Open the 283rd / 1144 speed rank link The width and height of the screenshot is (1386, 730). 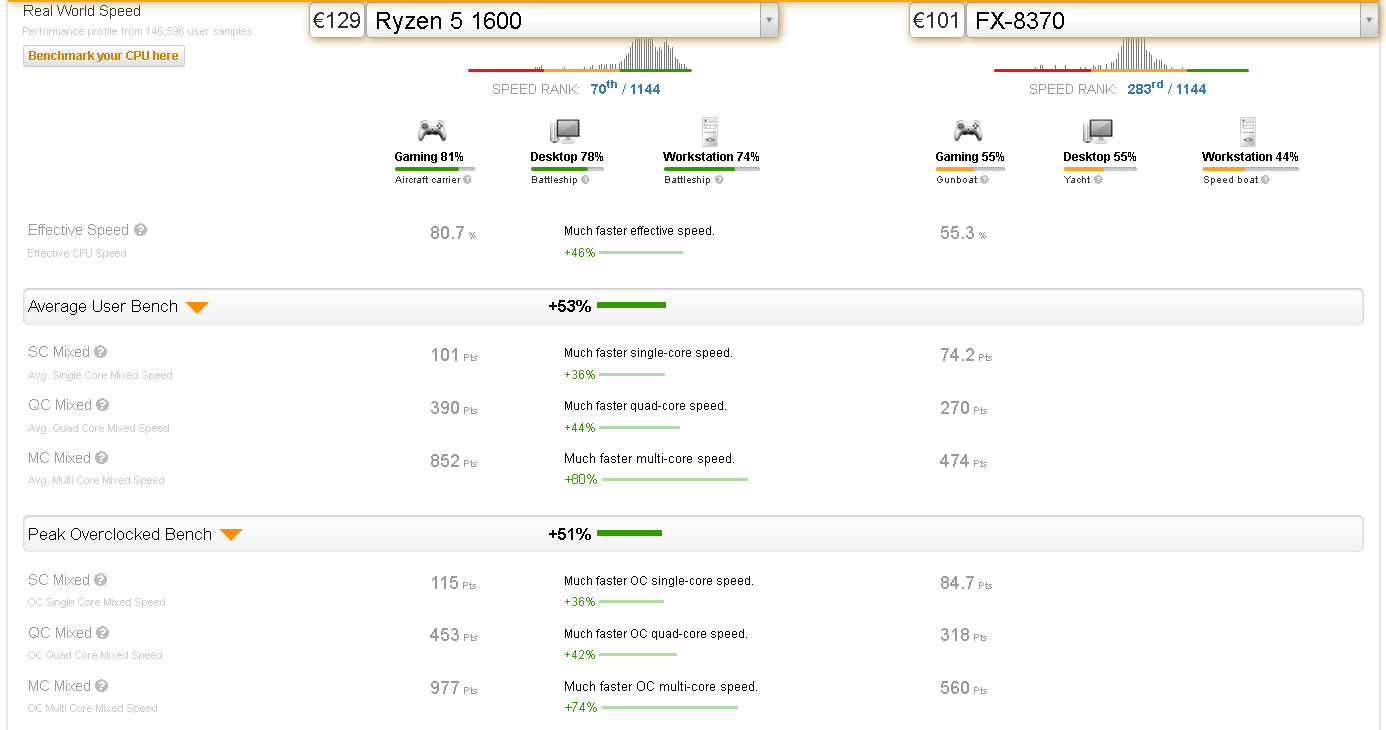click(1166, 88)
